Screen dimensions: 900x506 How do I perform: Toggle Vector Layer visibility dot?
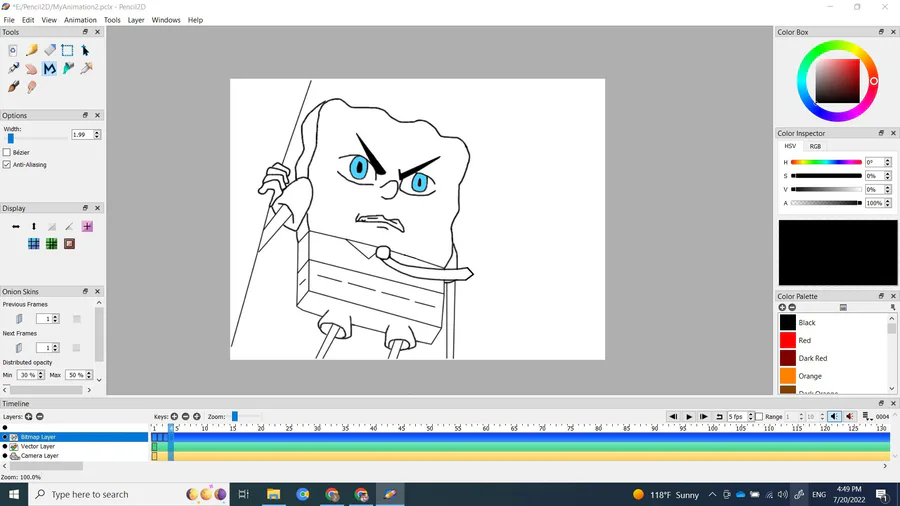click(x=5, y=446)
